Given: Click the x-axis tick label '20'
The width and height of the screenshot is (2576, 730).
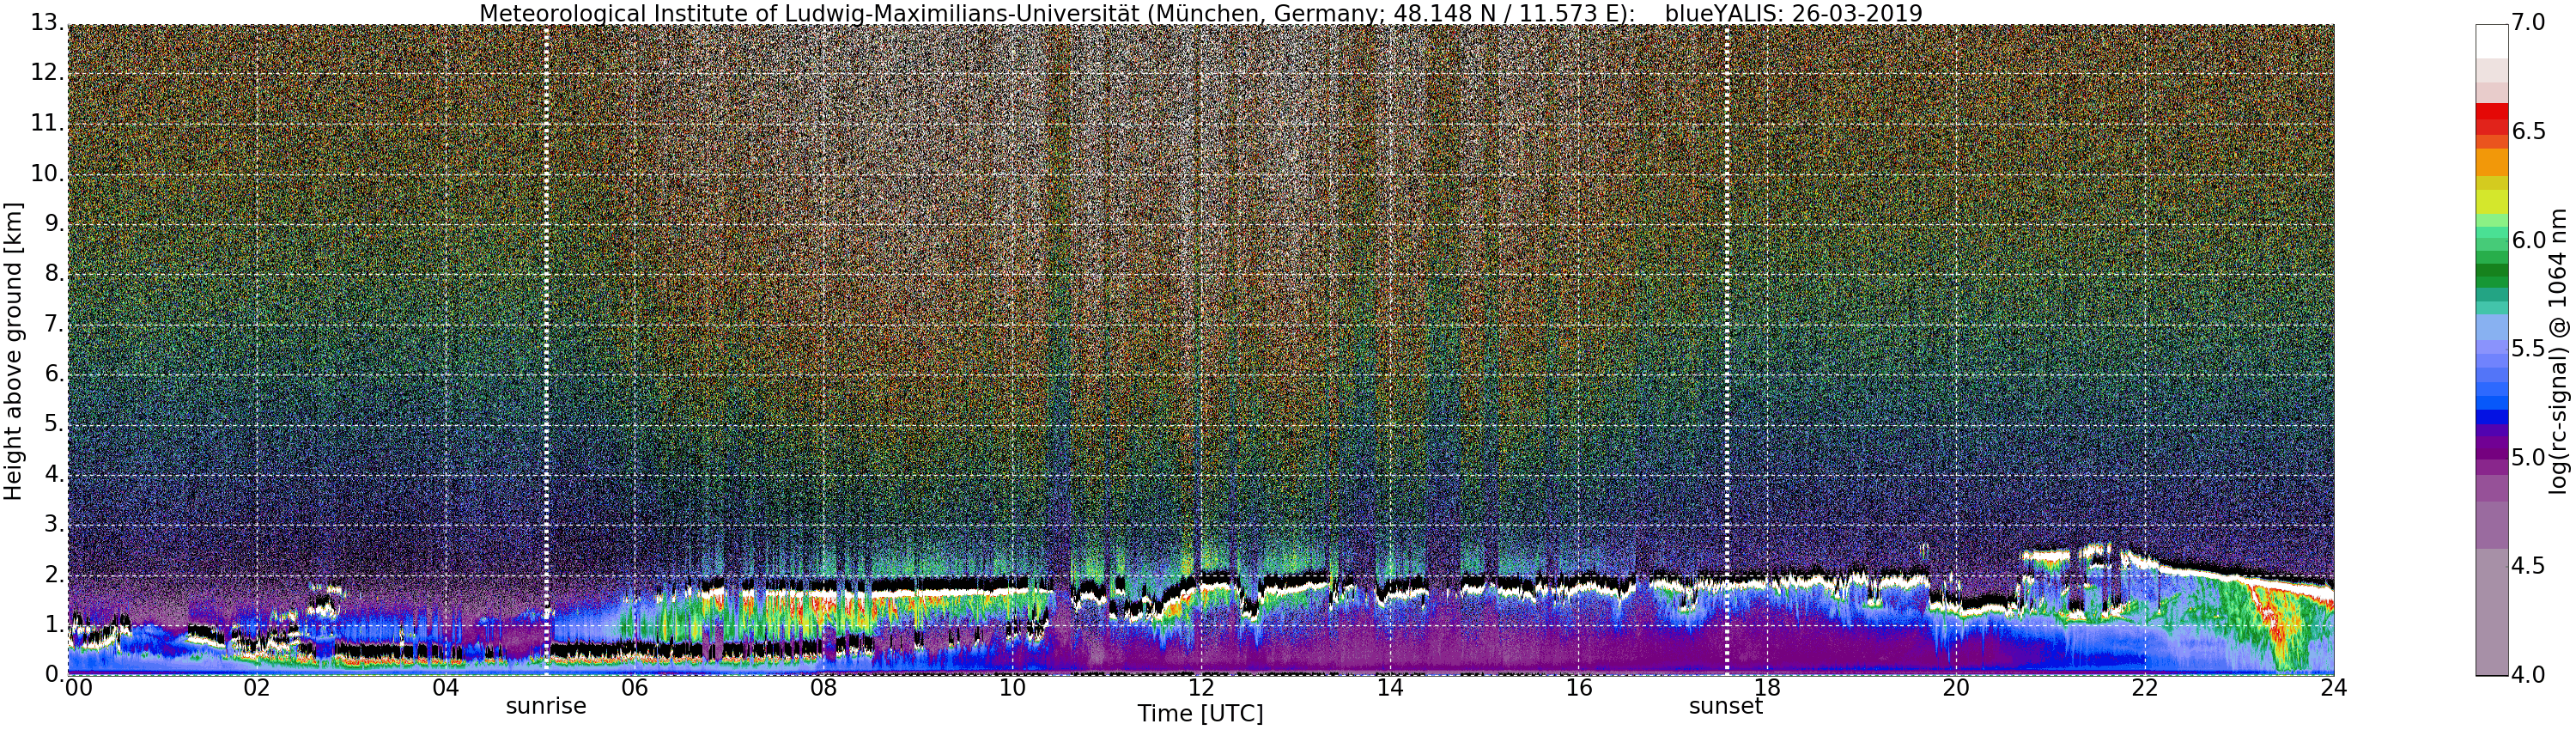Looking at the screenshot, I should [x=1956, y=688].
